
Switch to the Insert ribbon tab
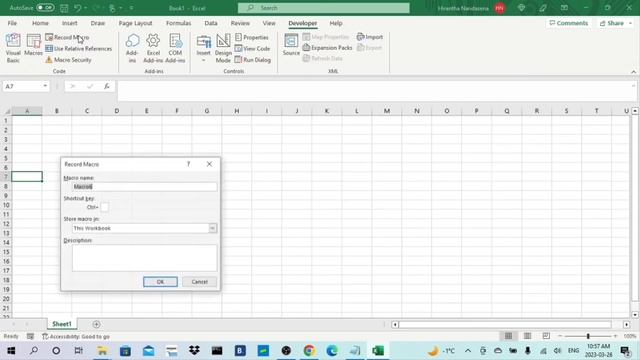69,23
